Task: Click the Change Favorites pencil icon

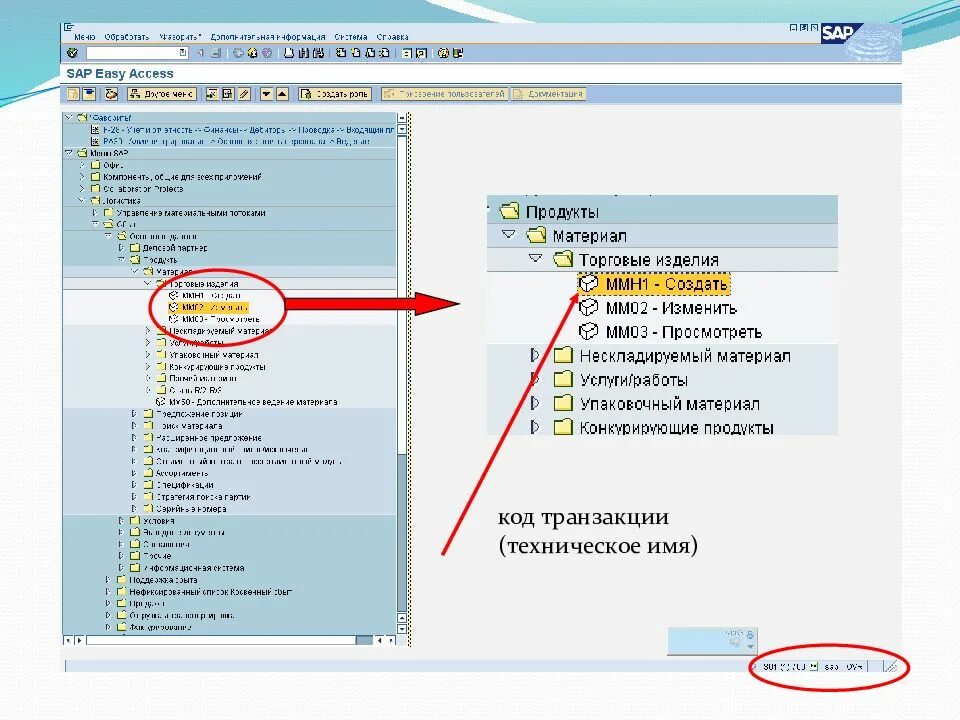Action: [x=244, y=94]
